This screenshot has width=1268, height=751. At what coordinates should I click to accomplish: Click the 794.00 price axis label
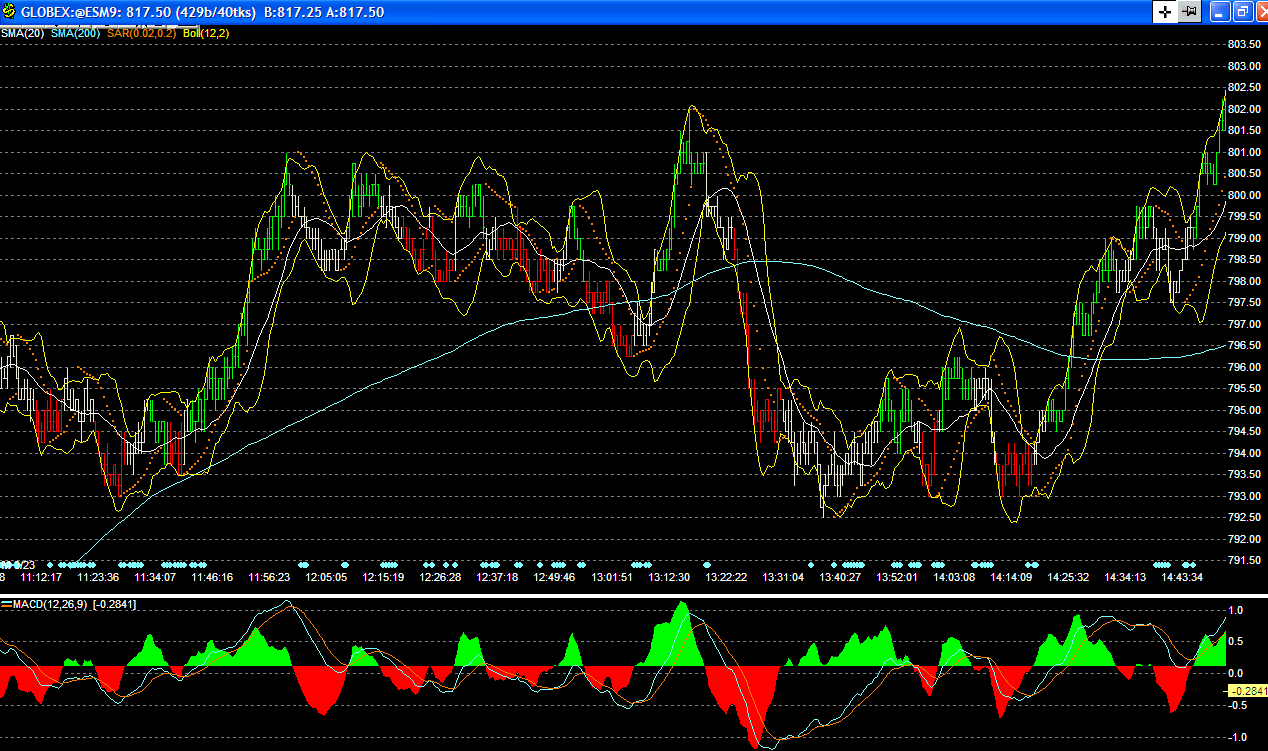click(1243, 453)
